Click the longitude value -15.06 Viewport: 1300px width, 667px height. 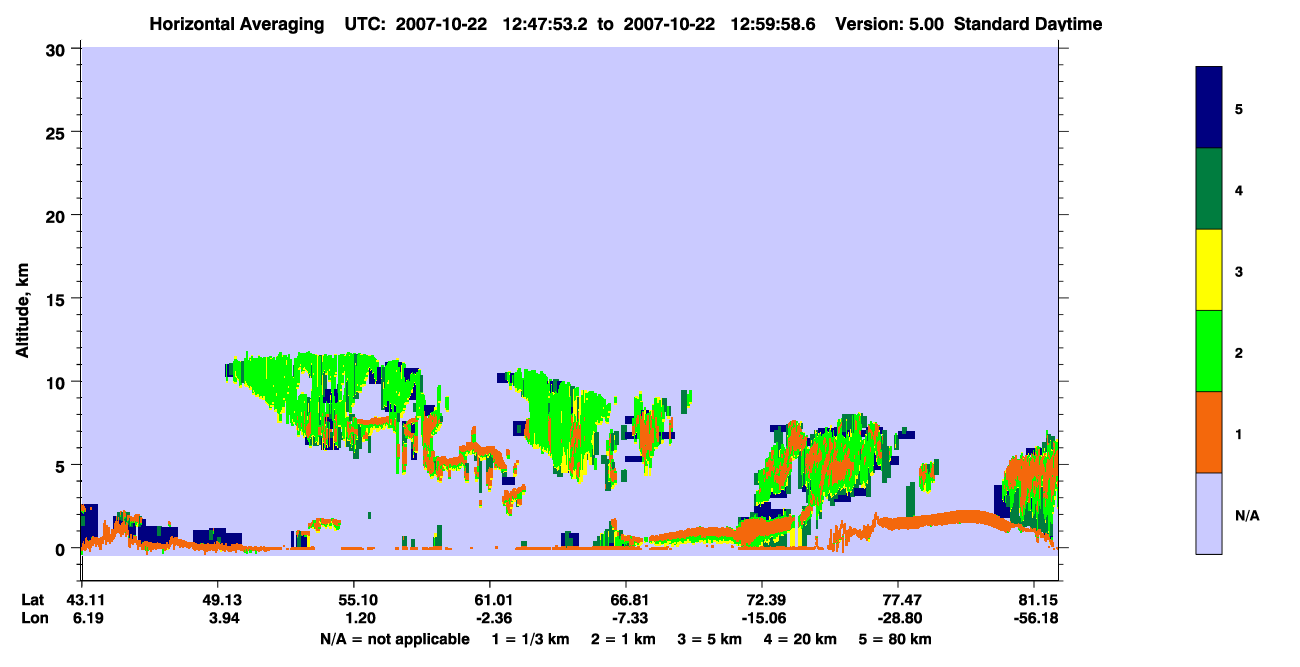point(762,618)
